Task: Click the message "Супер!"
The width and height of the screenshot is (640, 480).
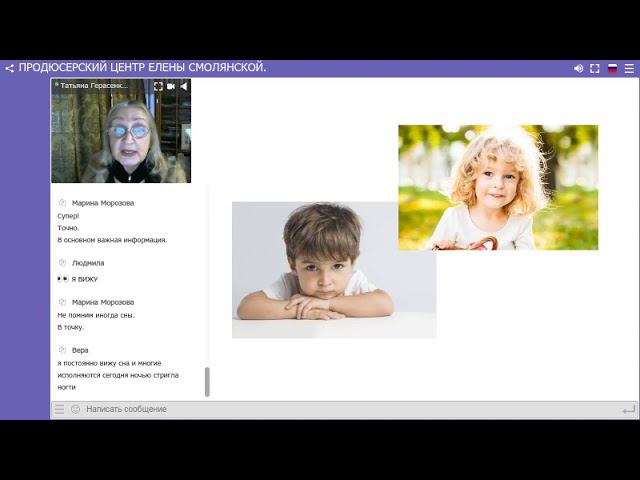Action: (x=68, y=216)
